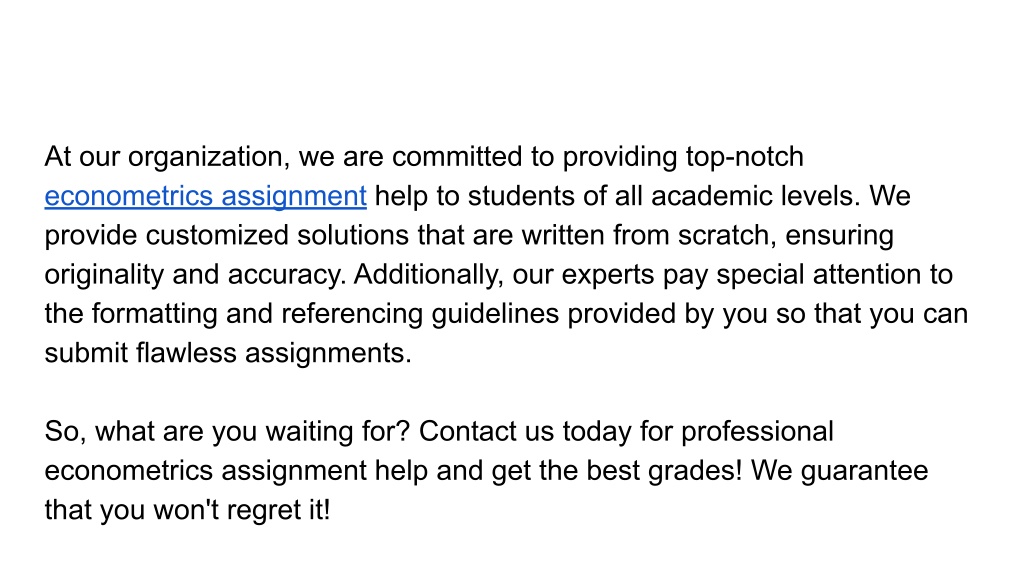This screenshot has width=1024, height=576.
Task: Click the word 'originality' in the paragraph
Action: (104, 275)
